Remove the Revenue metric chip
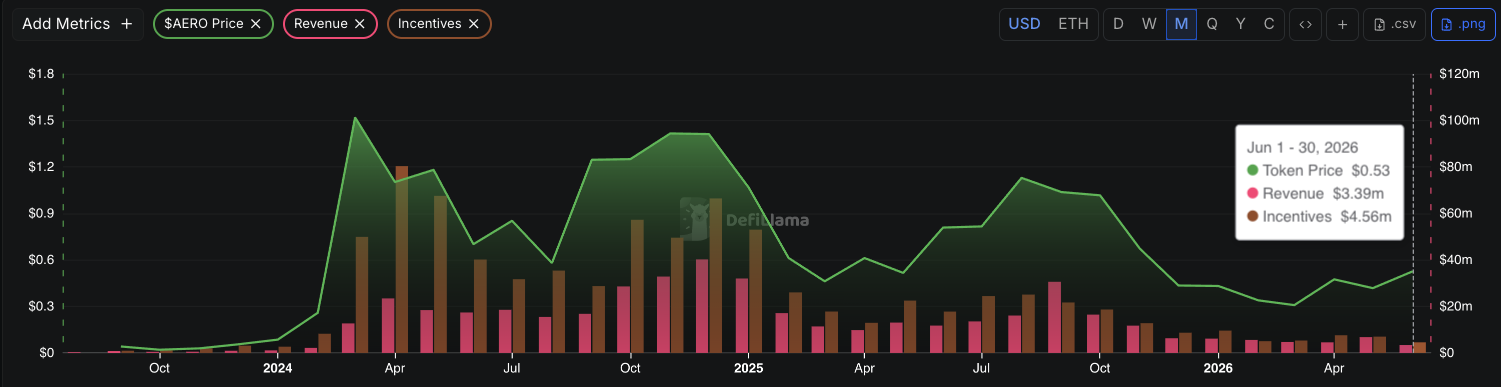Screen dimensions: 1501x387 tap(359, 23)
